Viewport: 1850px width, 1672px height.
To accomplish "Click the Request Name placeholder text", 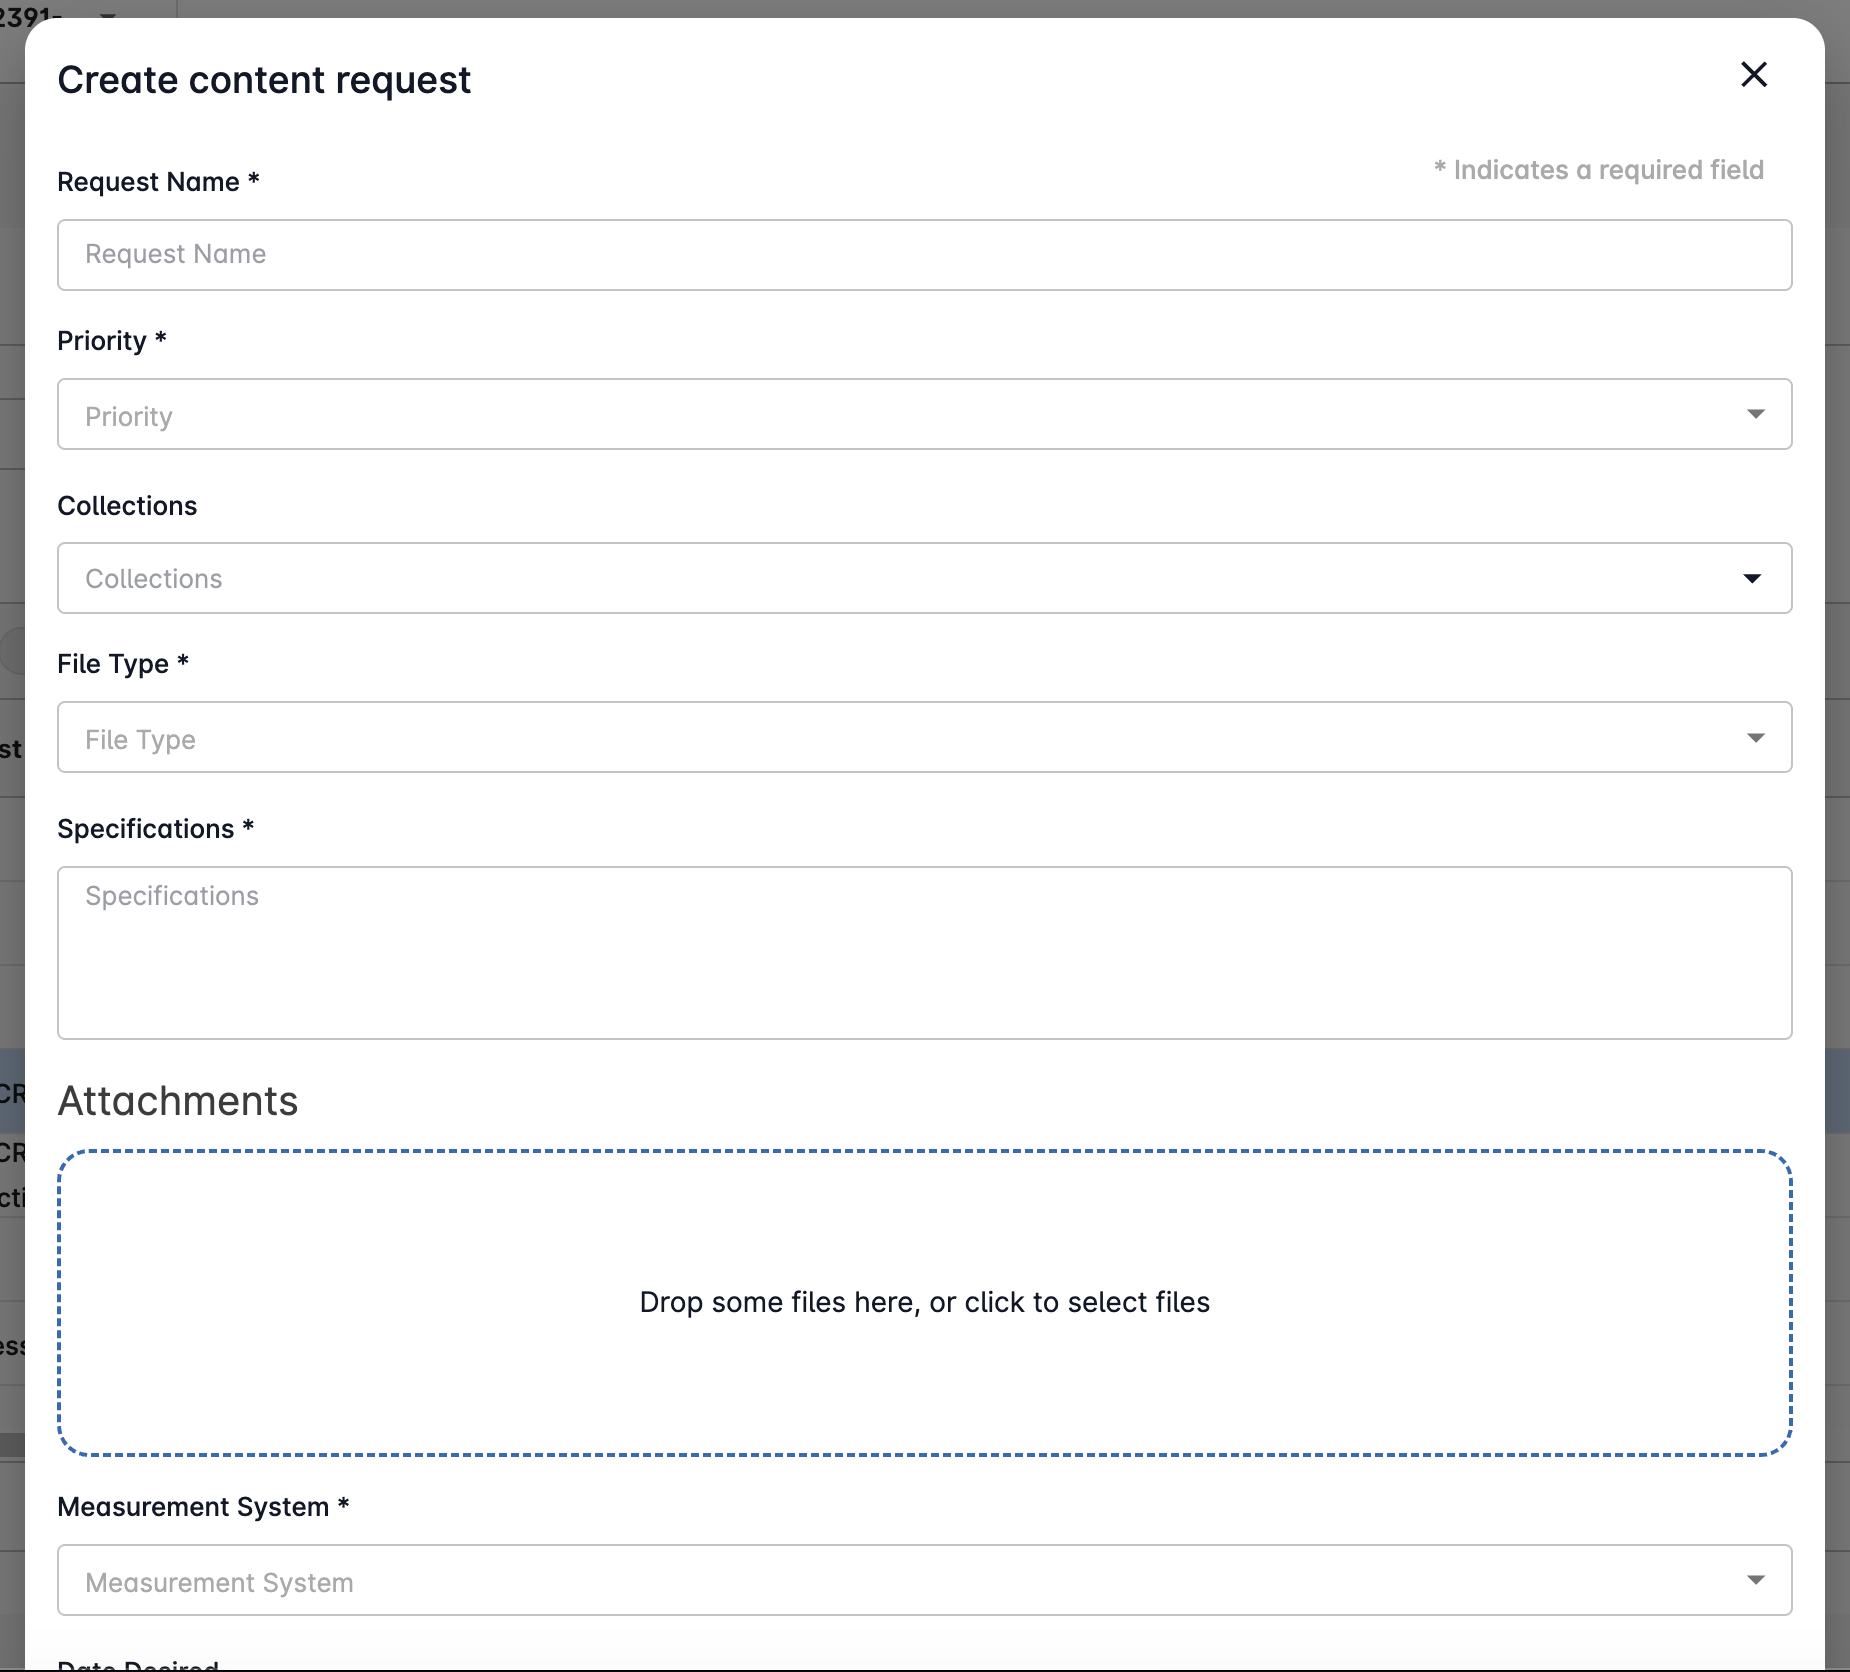I will 175,254.
